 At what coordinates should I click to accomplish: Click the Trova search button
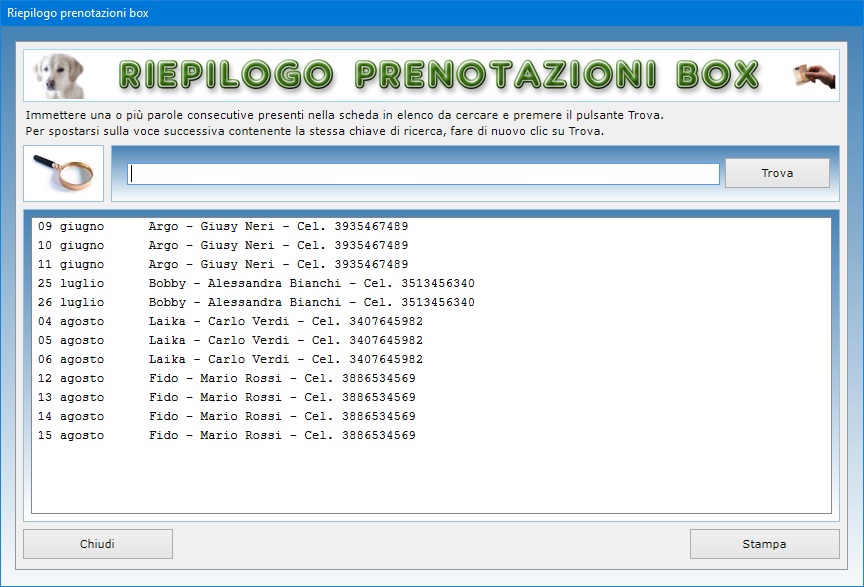point(777,173)
